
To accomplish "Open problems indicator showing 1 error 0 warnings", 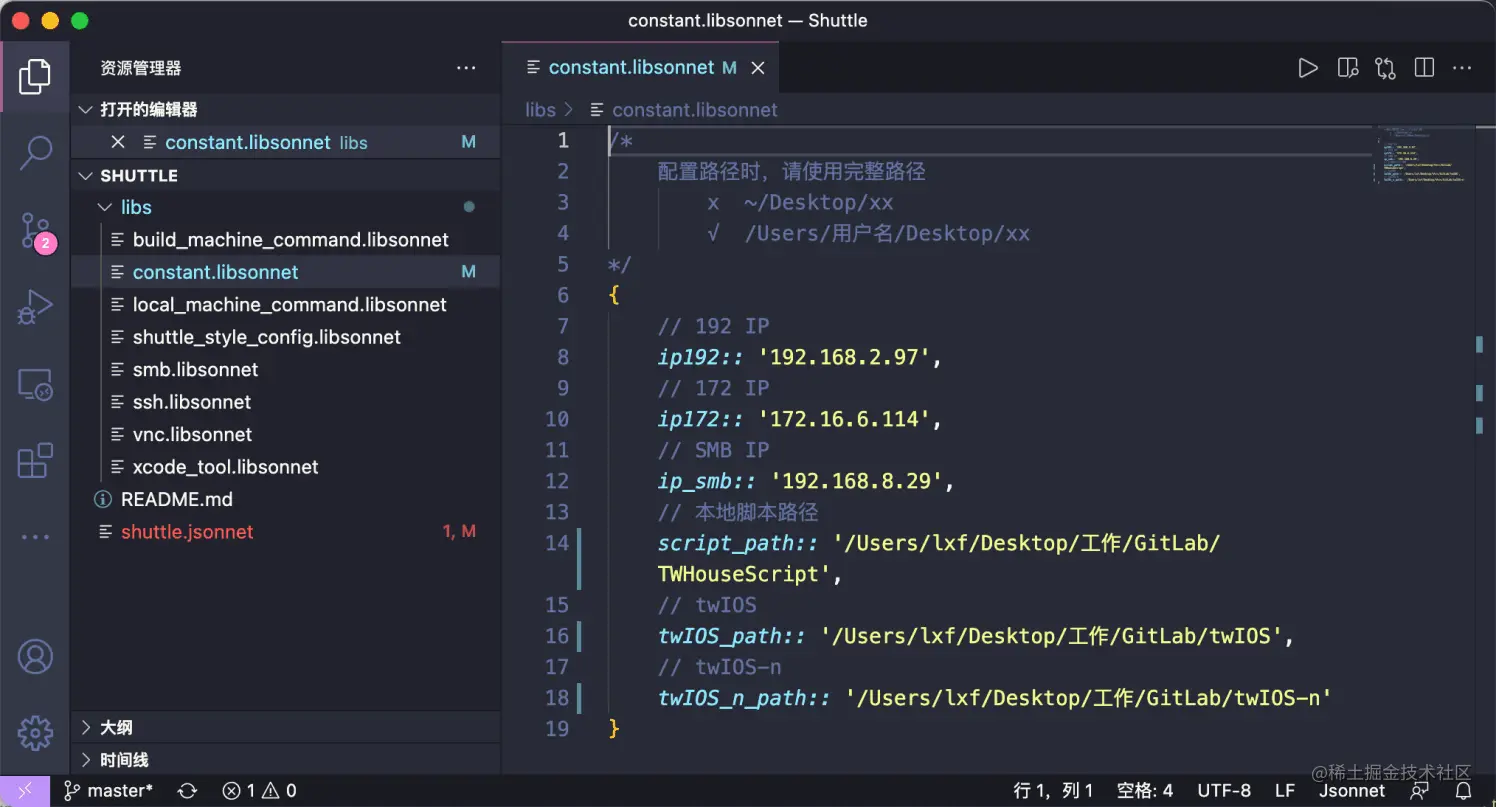I will coord(259,791).
